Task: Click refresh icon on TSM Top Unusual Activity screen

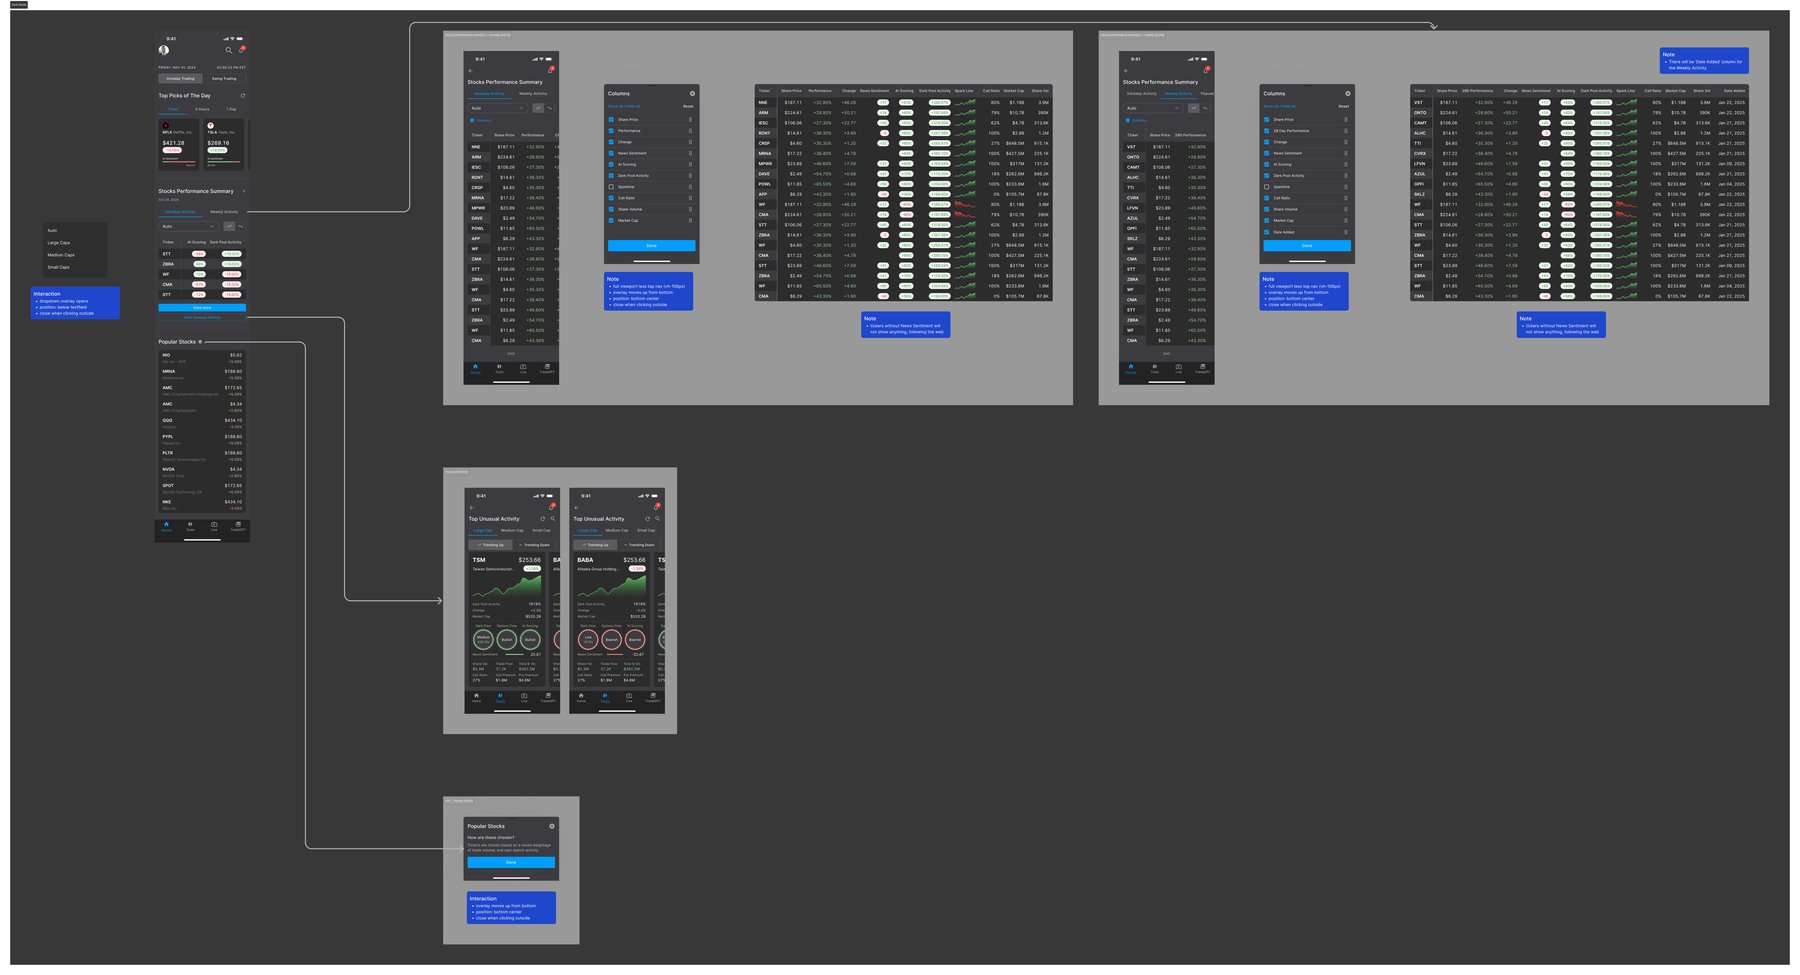Action: [543, 519]
